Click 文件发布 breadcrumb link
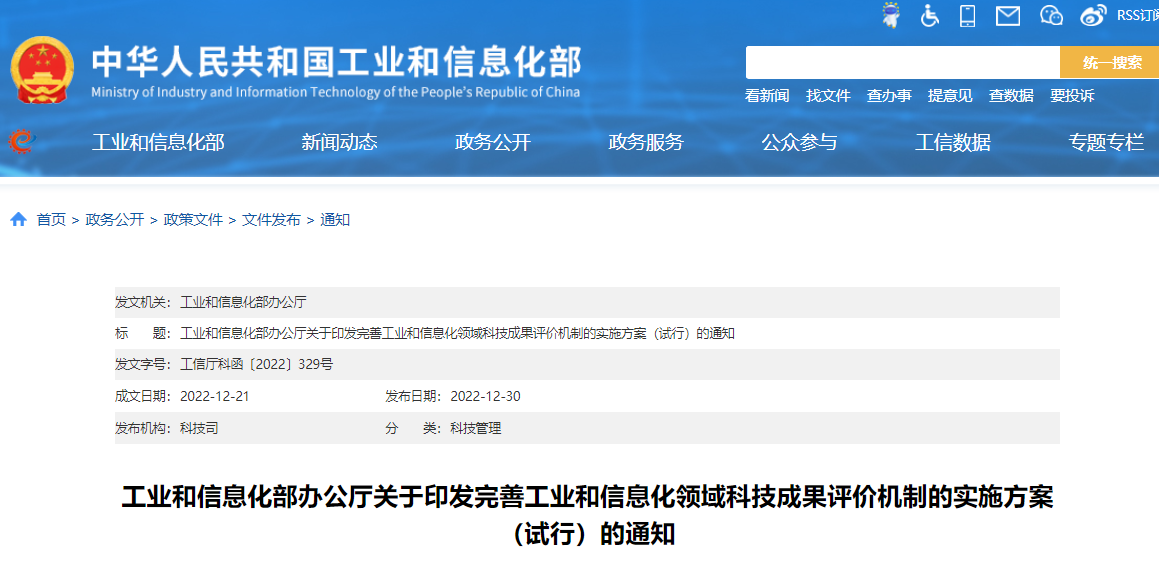This screenshot has width=1159, height=564. tap(271, 220)
